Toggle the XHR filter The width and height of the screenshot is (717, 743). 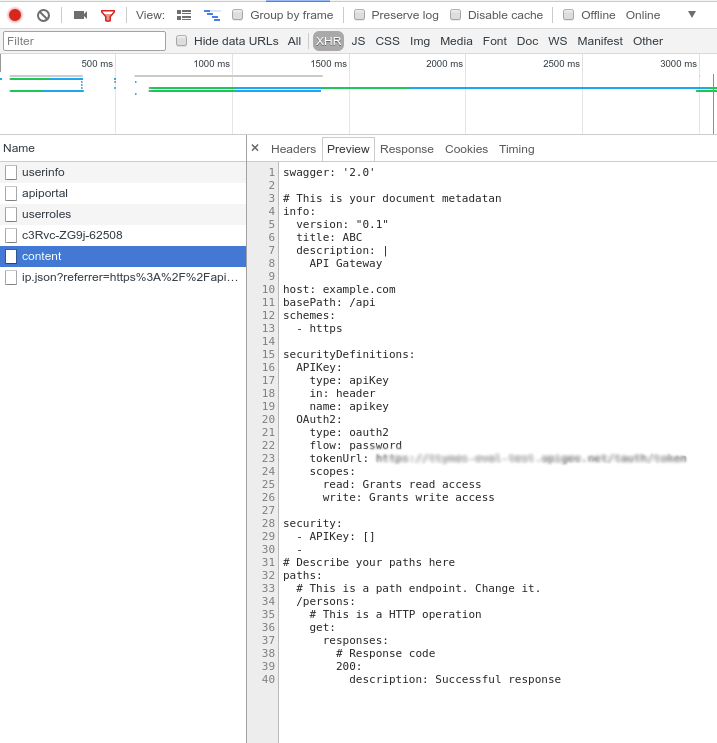tap(328, 41)
